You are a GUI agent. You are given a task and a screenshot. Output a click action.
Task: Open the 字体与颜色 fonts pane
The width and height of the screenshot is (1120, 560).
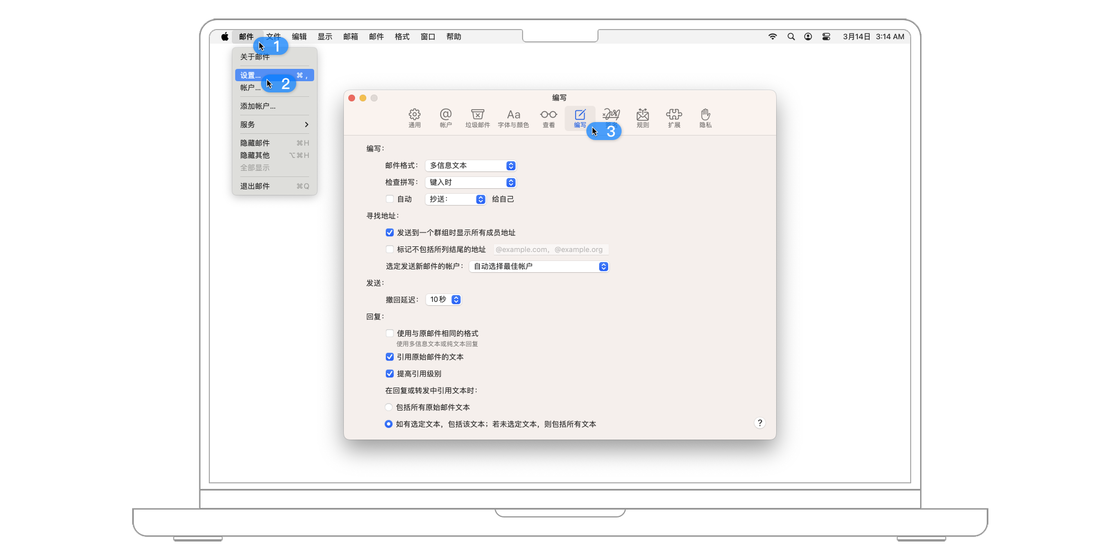coord(514,118)
